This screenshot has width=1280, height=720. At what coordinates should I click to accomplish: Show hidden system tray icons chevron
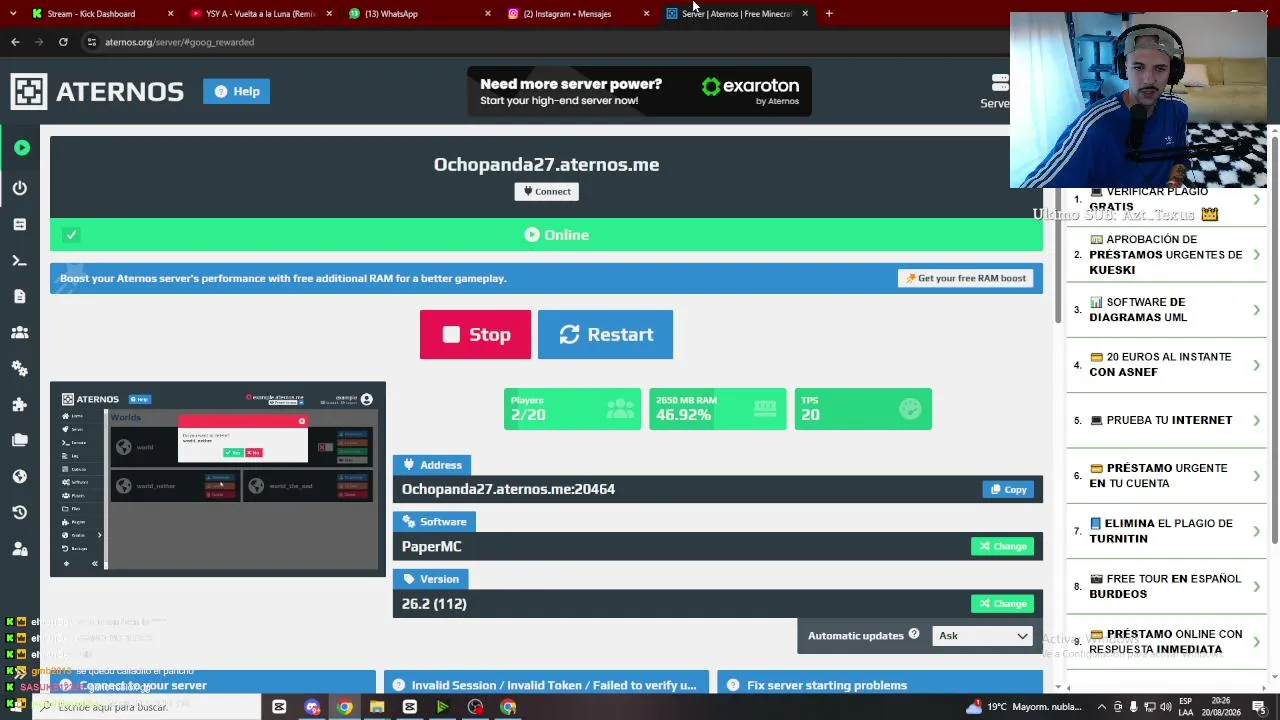pyautogui.click(x=1101, y=707)
